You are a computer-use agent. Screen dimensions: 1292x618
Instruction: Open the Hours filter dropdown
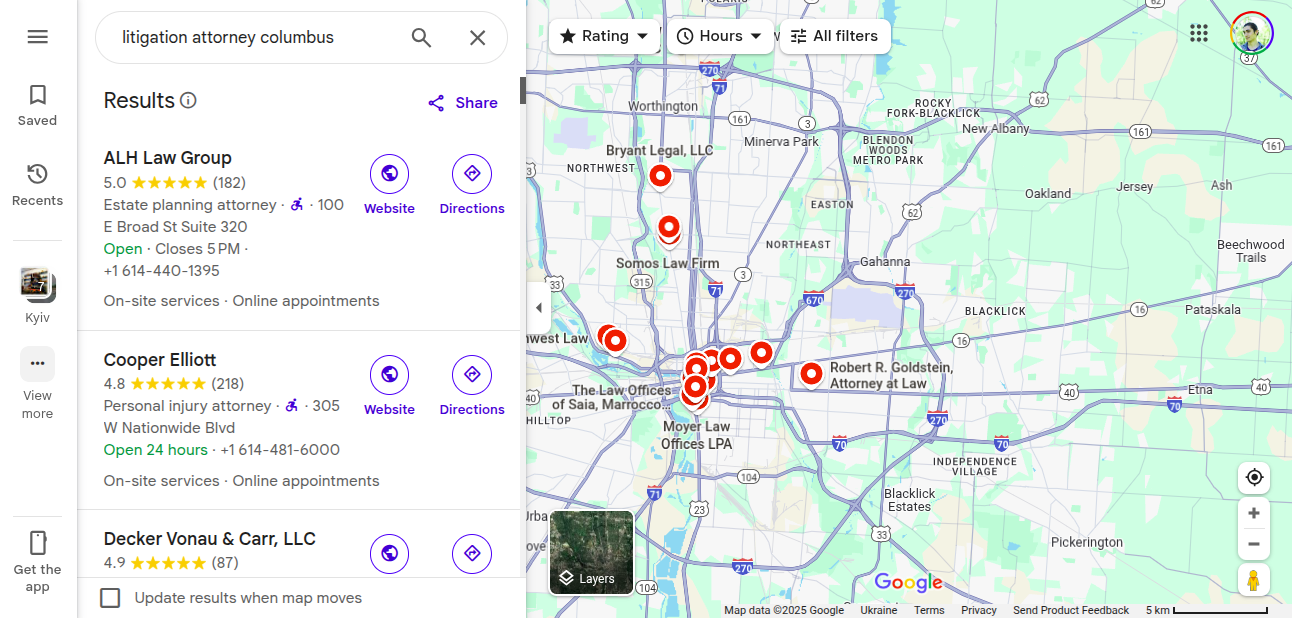[x=719, y=36]
